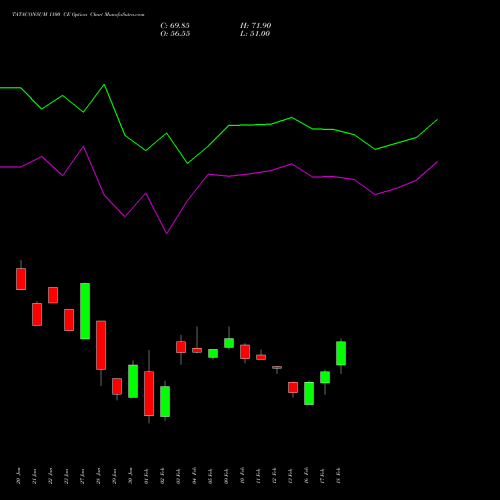Select the red candlestick above 20 Jan

(21, 279)
